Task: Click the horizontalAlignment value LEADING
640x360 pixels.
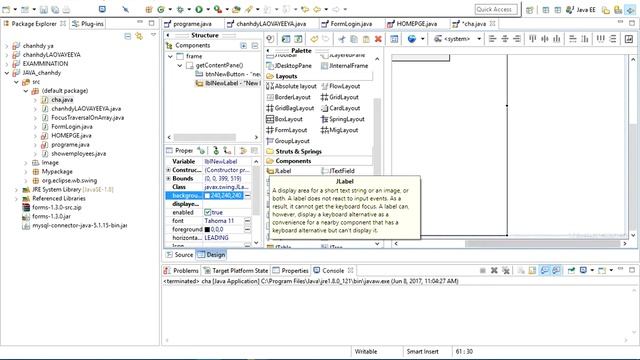Action: pos(216,238)
